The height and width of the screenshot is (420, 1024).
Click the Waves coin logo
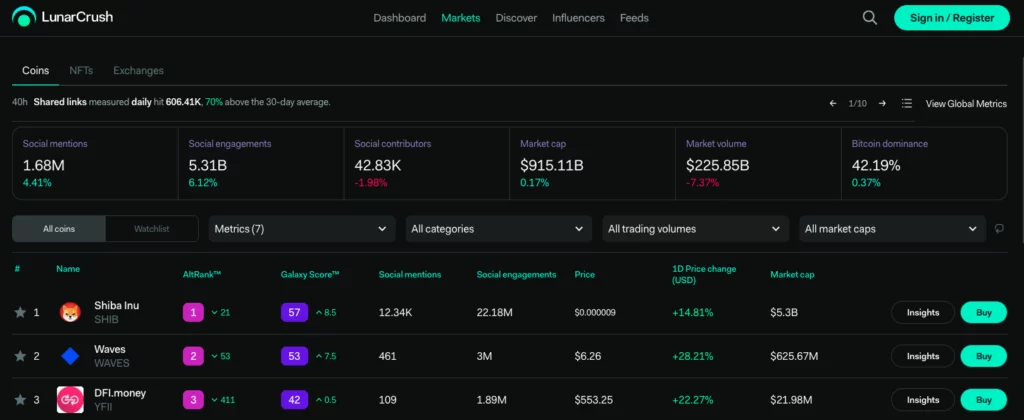[70, 356]
